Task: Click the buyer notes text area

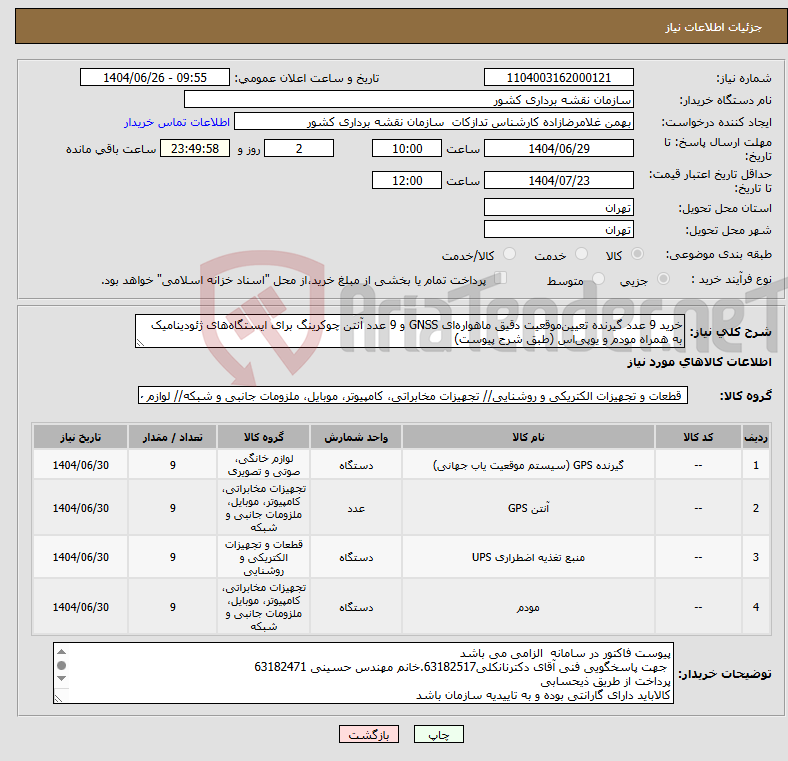Action: (363, 673)
